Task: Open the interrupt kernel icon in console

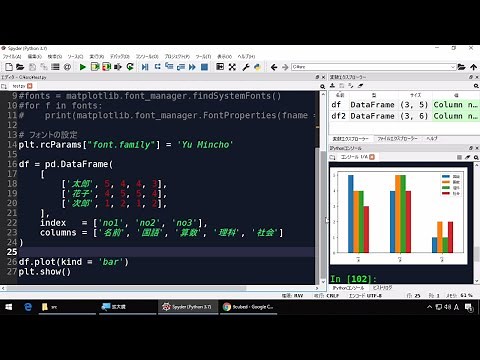Action: tap(459, 157)
